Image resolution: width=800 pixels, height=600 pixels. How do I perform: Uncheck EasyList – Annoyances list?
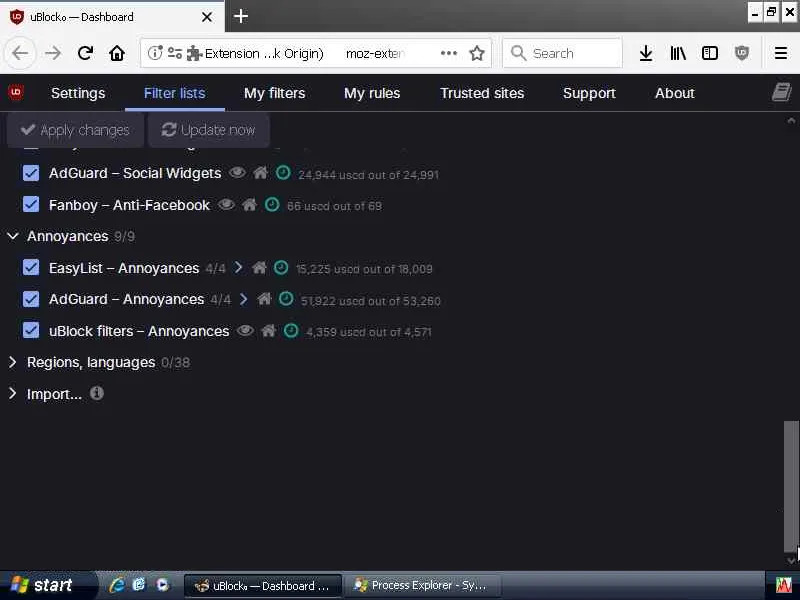click(x=31, y=267)
